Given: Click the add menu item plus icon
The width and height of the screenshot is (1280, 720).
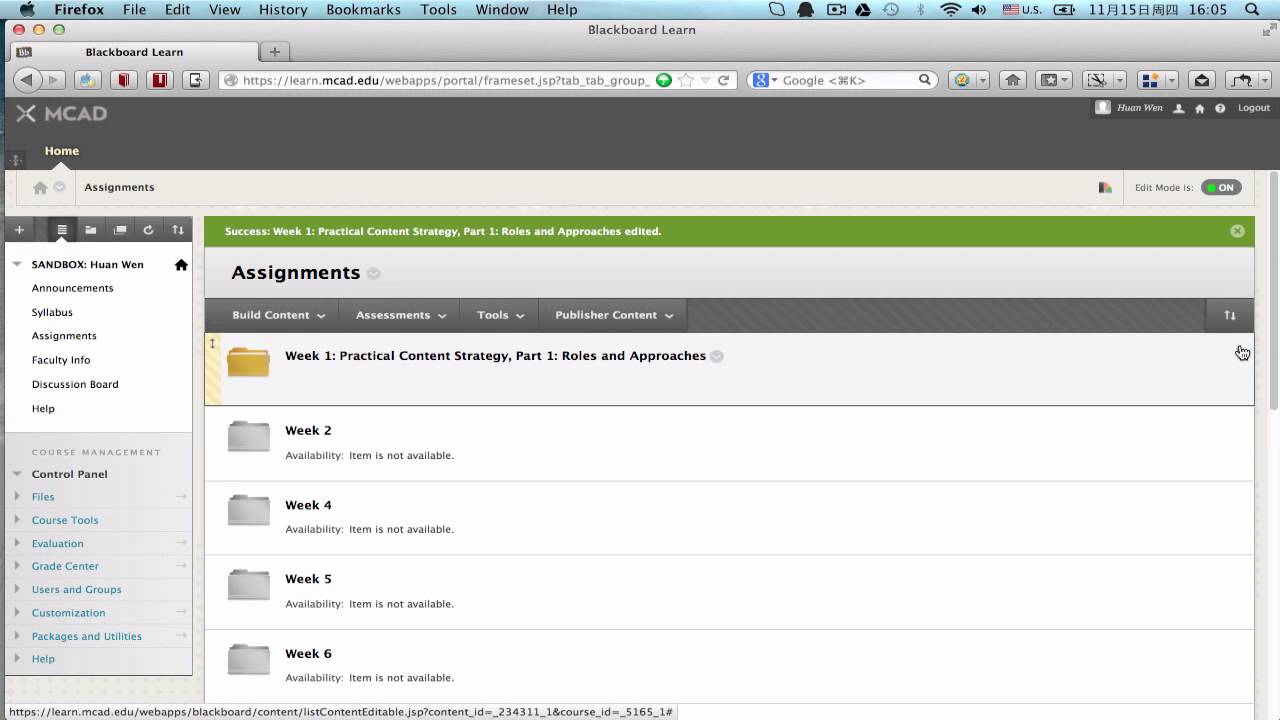Looking at the screenshot, I should tap(19, 230).
